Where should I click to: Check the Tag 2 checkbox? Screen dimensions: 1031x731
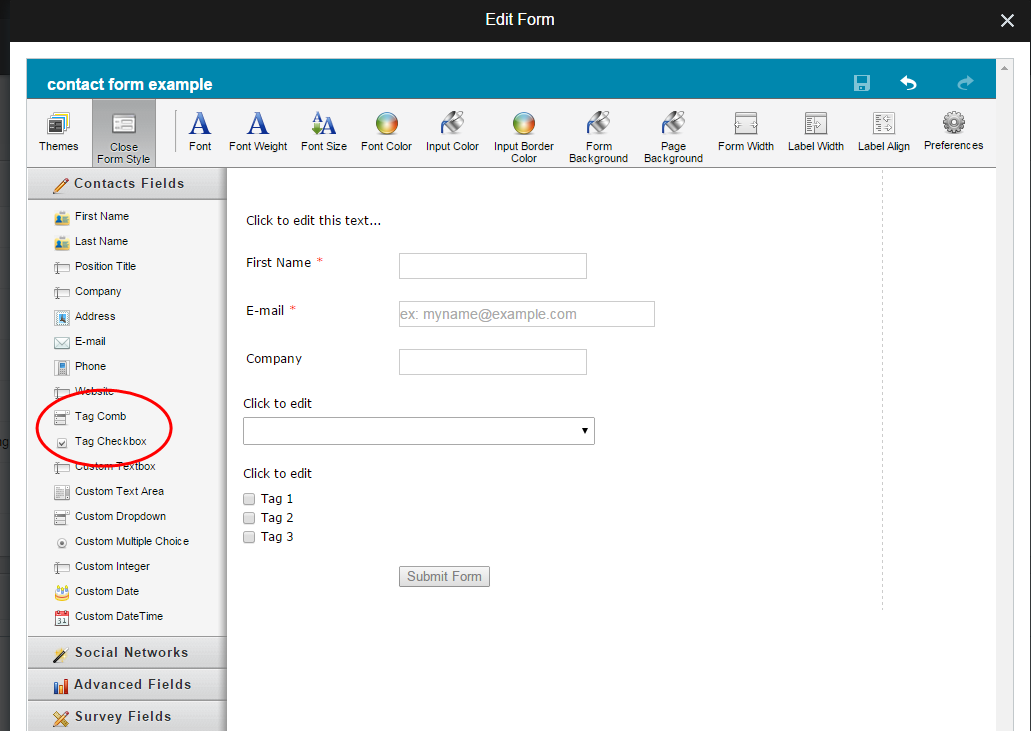tap(249, 518)
